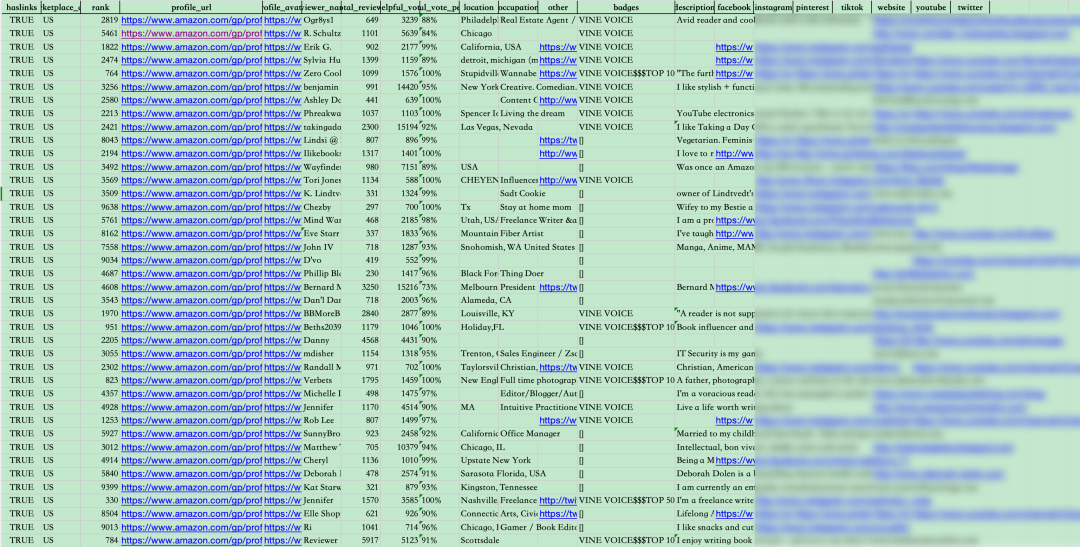
Task: Click the location cell 'Las Vegas, Nevada'
Action: [496, 127]
